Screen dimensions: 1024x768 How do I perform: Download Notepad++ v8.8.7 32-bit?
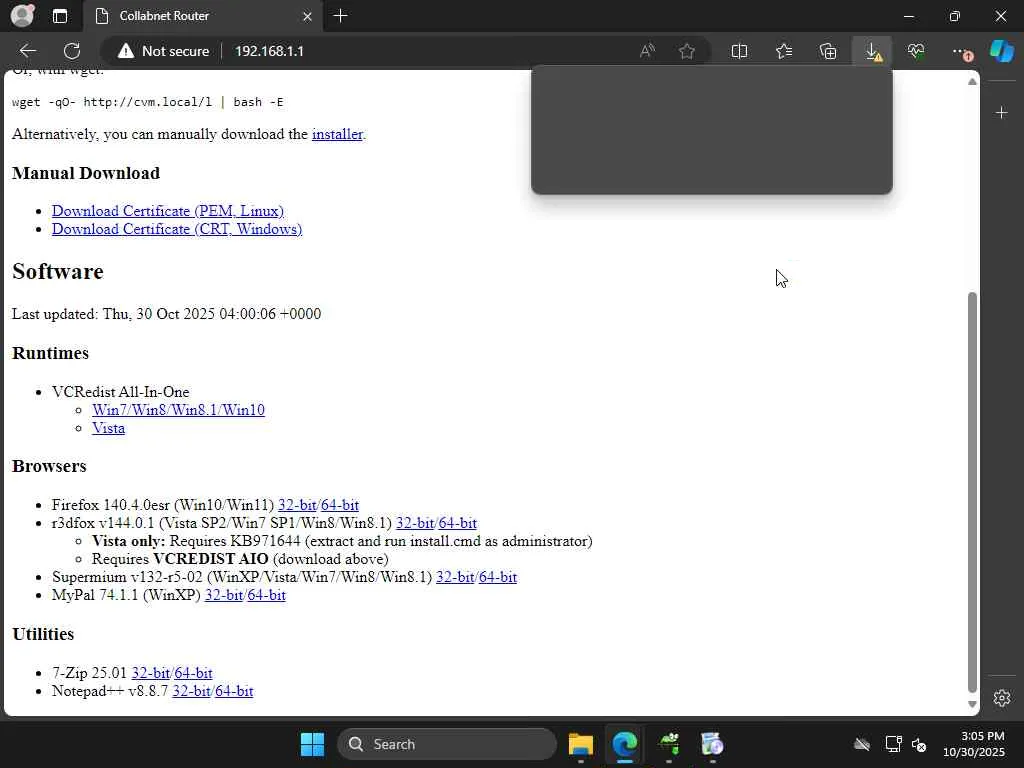click(191, 691)
